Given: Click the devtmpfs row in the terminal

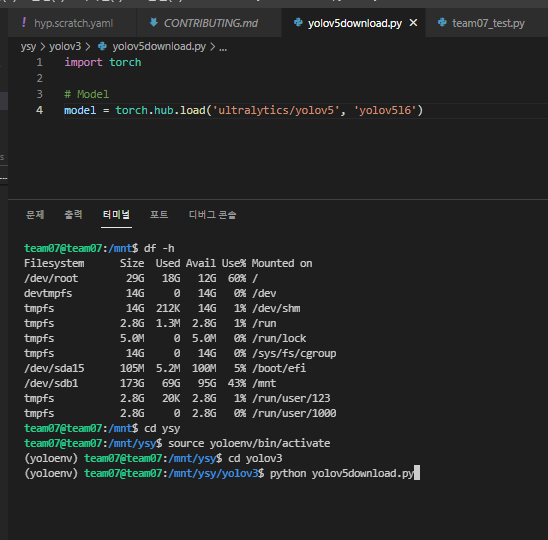Looking at the screenshot, I should [x=150, y=293].
